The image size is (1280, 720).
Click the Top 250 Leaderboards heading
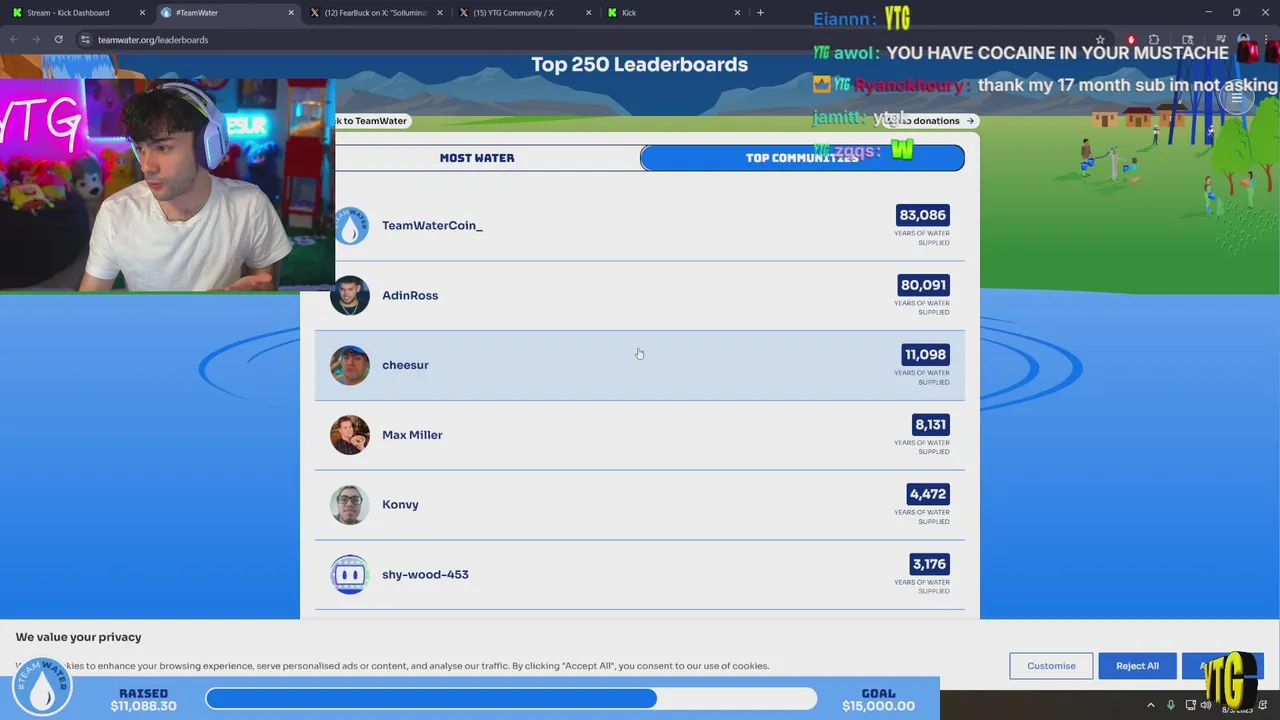tap(639, 64)
